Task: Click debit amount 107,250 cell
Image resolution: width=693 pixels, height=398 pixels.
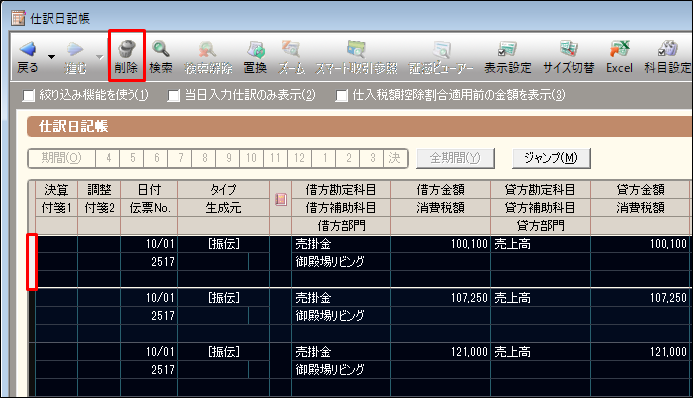Action: click(x=440, y=298)
